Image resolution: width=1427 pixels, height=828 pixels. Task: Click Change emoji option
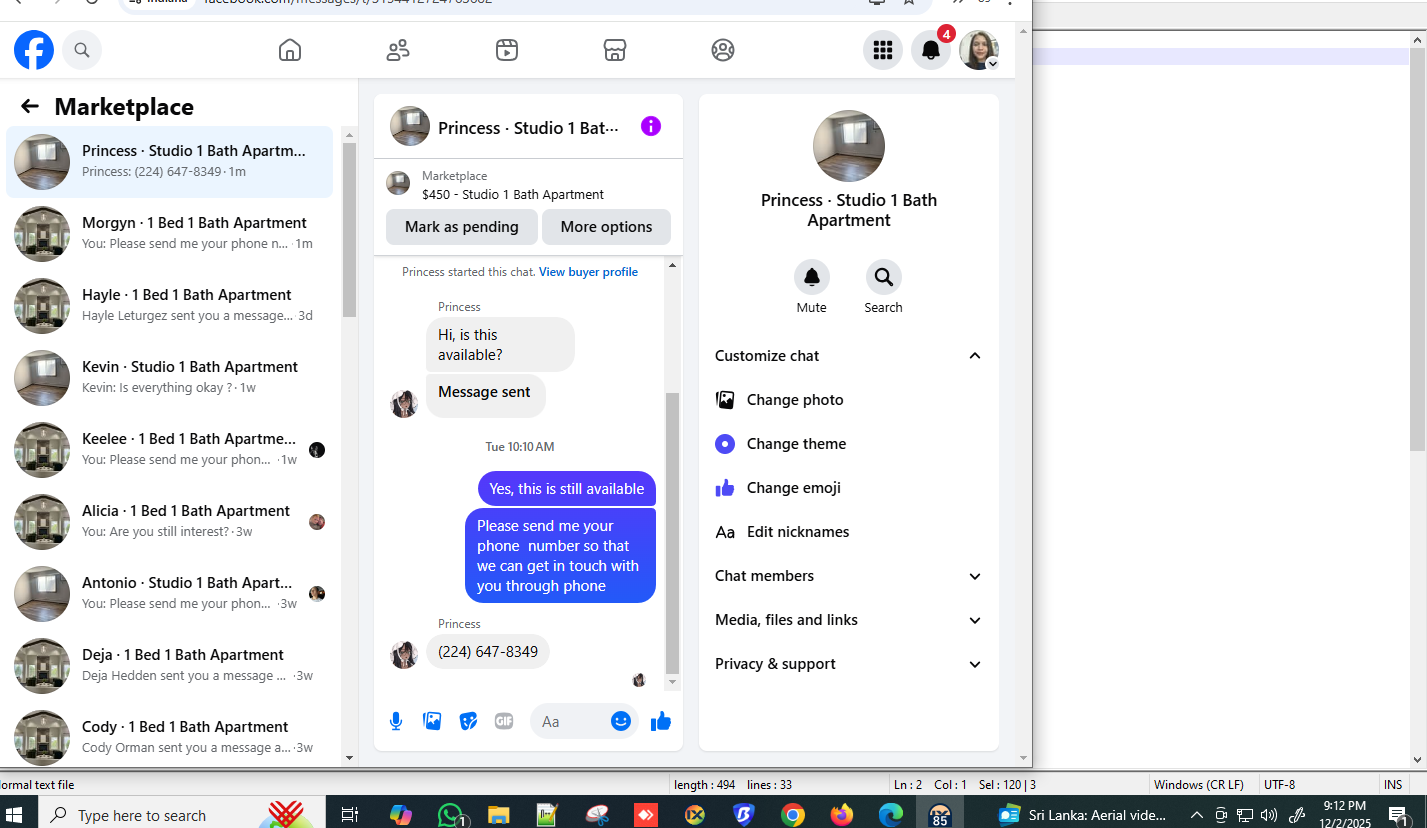coord(849,488)
